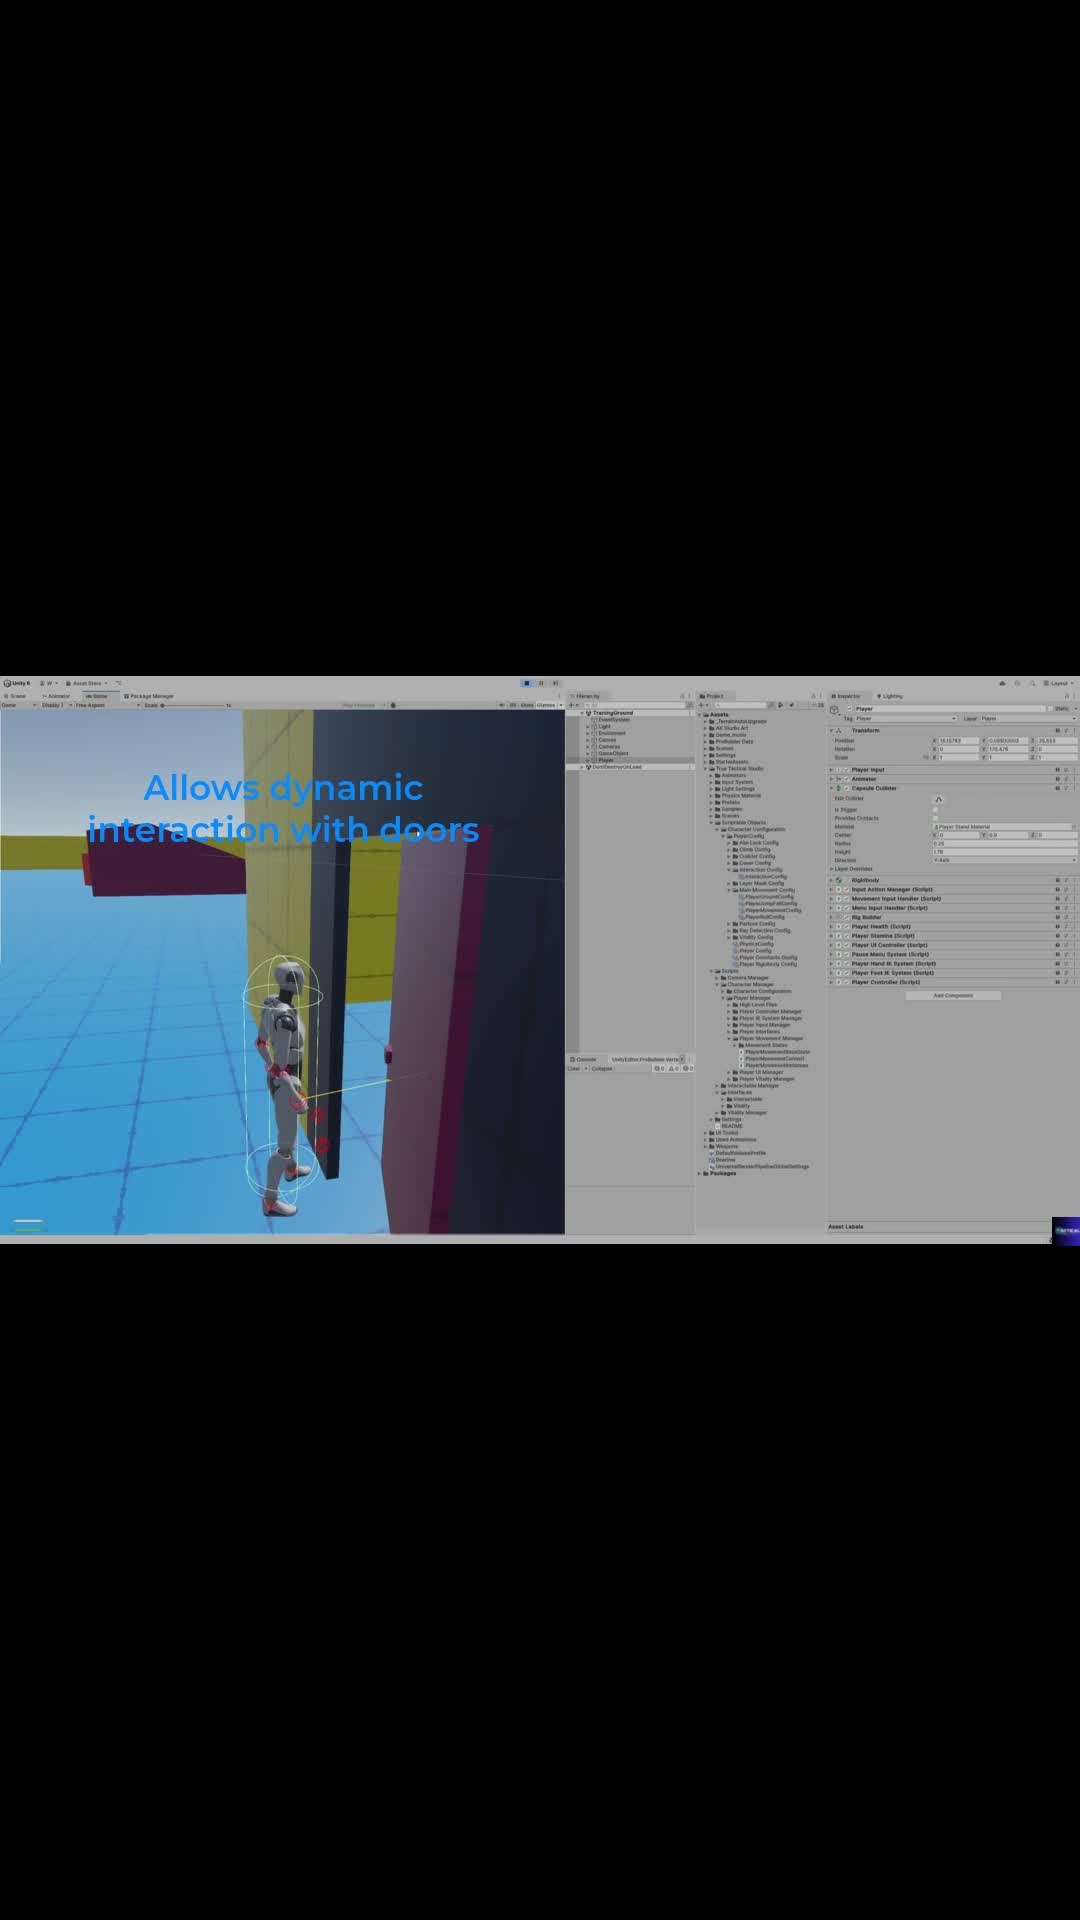Click the Console Clear button
This screenshot has height=1920, width=1080.
[x=574, y=1068]
